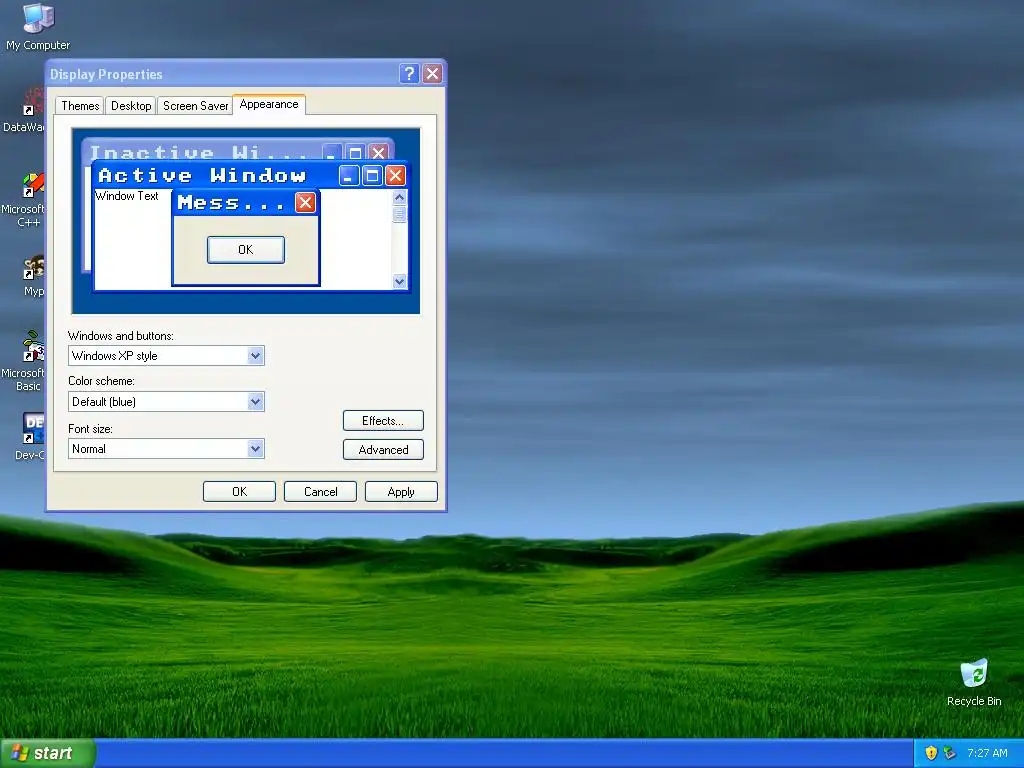This screenshot has width=1024, height=768.
Task: Switch to the Desktop tab
Action: tap(131, 106)
